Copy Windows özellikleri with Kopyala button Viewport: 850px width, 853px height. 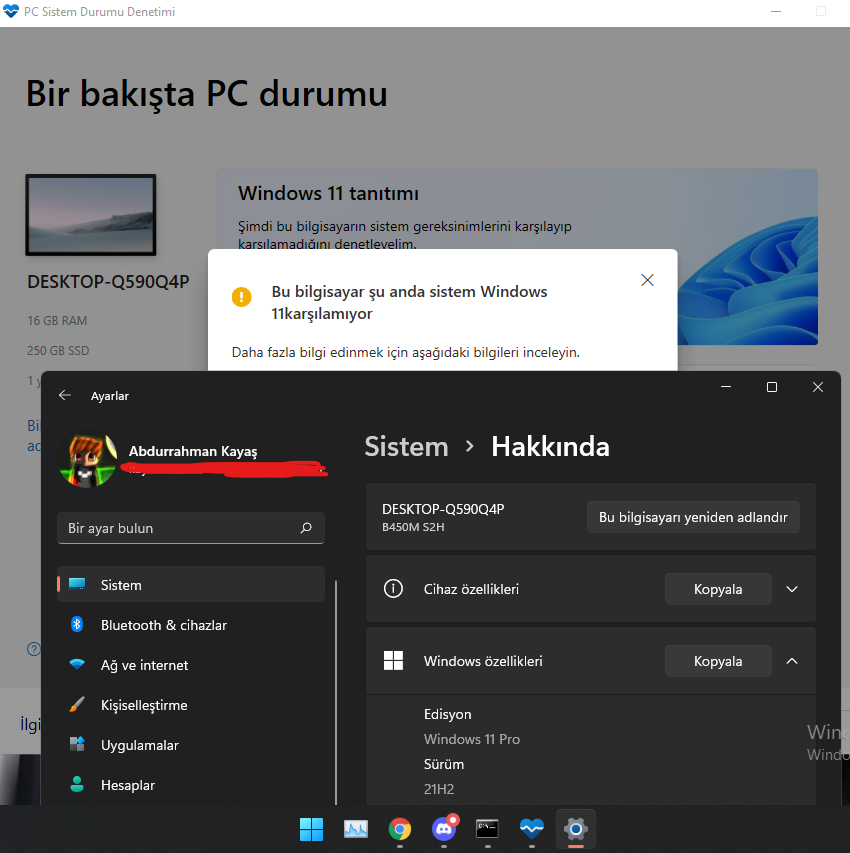tap(718, 661)
